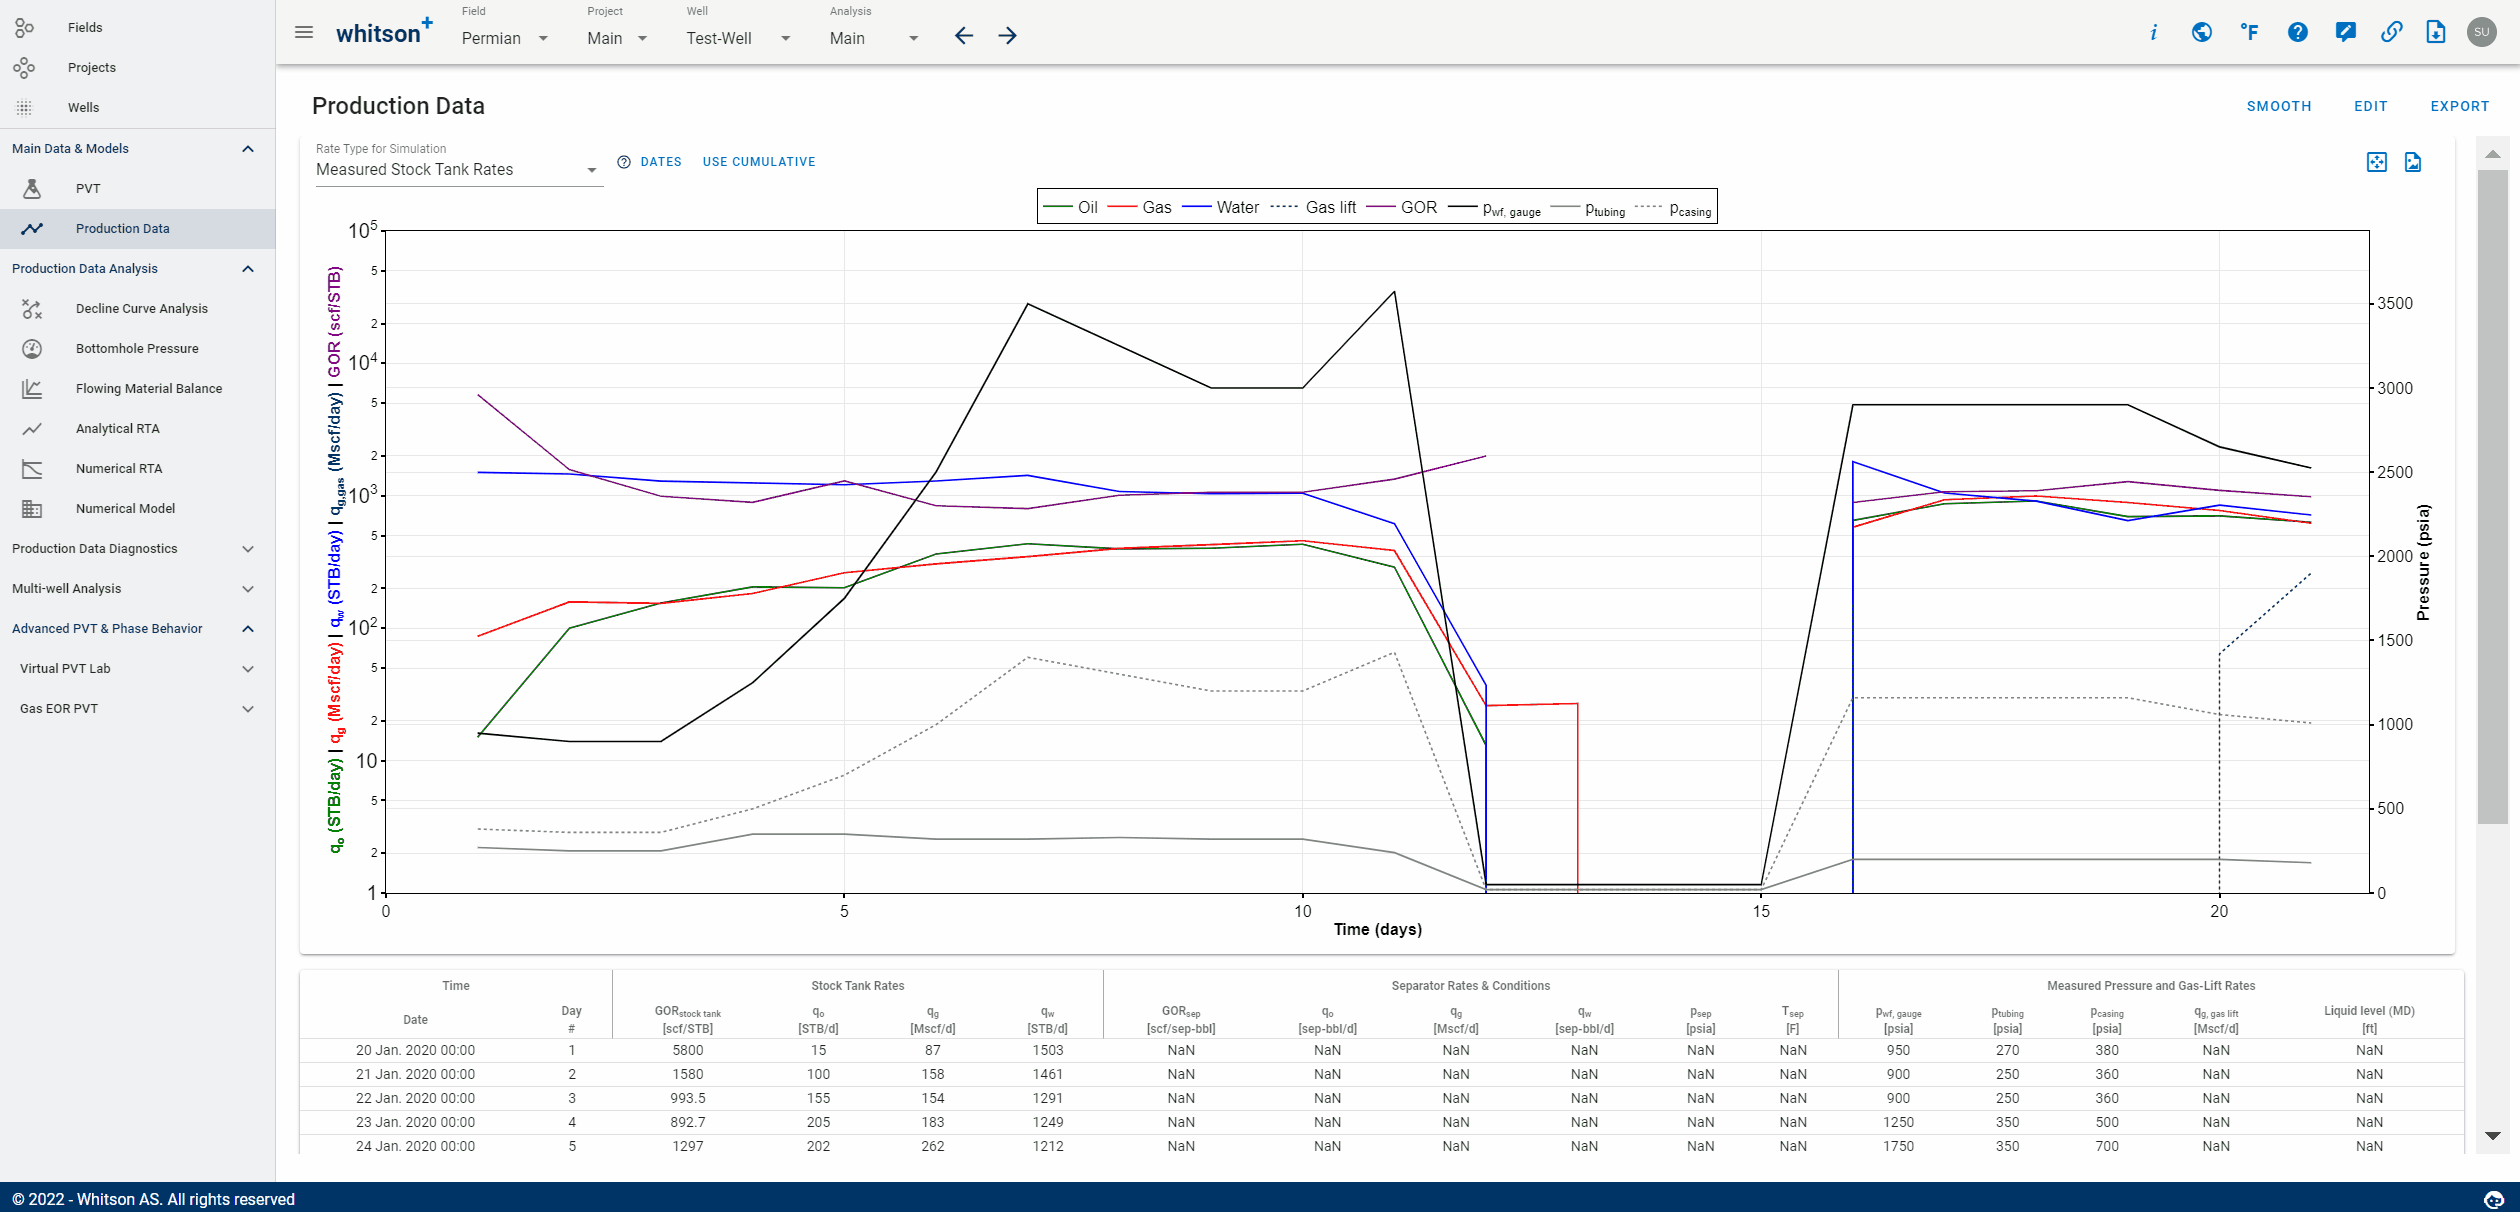Open Bottomhole Pressure page
This screenshot has width=2520, height=1212.
coord(138,349)
